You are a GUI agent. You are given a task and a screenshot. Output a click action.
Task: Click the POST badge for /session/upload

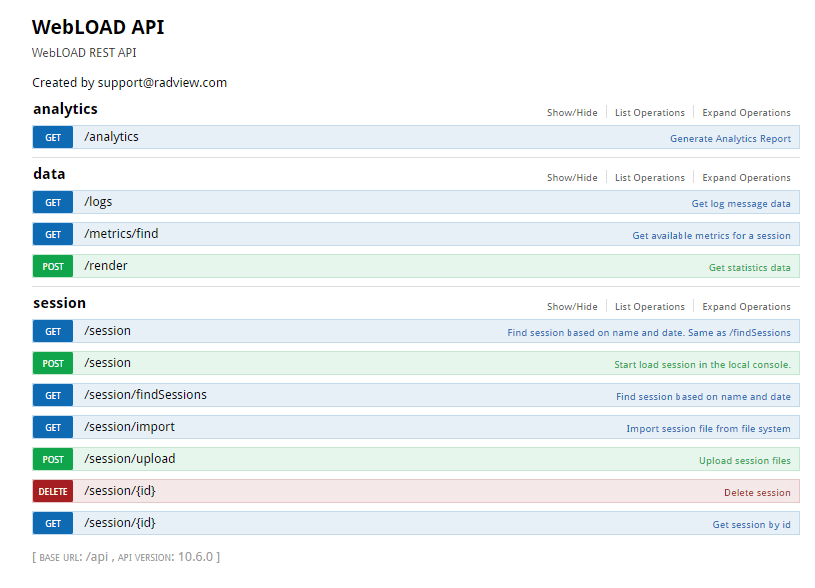point(53,460)
